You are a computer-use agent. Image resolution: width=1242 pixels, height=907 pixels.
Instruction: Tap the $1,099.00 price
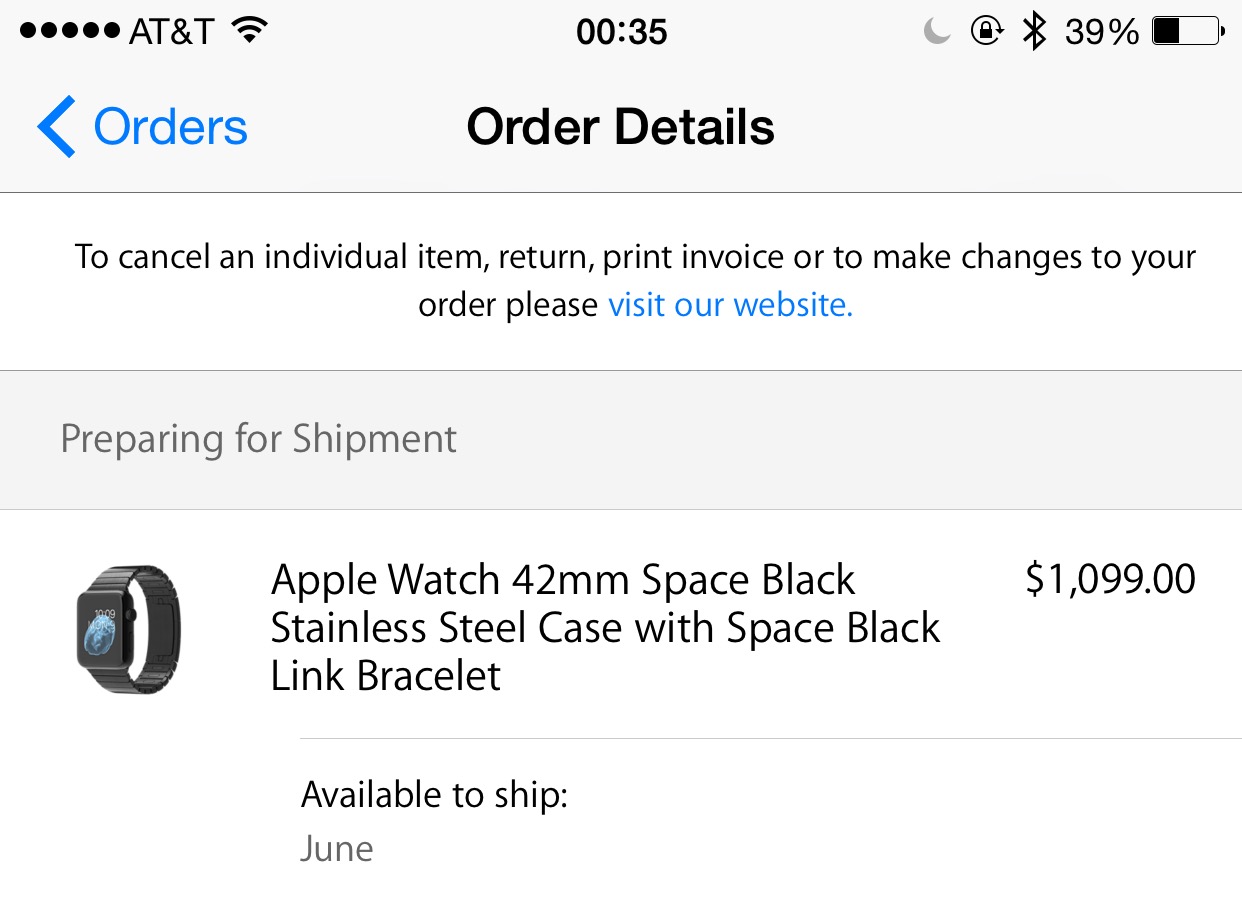point(1110,580)
